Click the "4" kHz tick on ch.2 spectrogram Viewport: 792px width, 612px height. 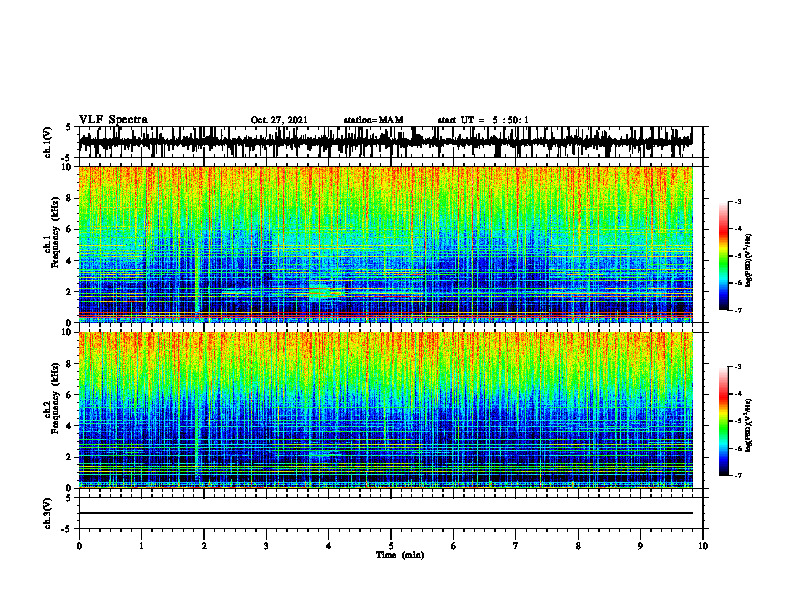[x=71, y=426]
